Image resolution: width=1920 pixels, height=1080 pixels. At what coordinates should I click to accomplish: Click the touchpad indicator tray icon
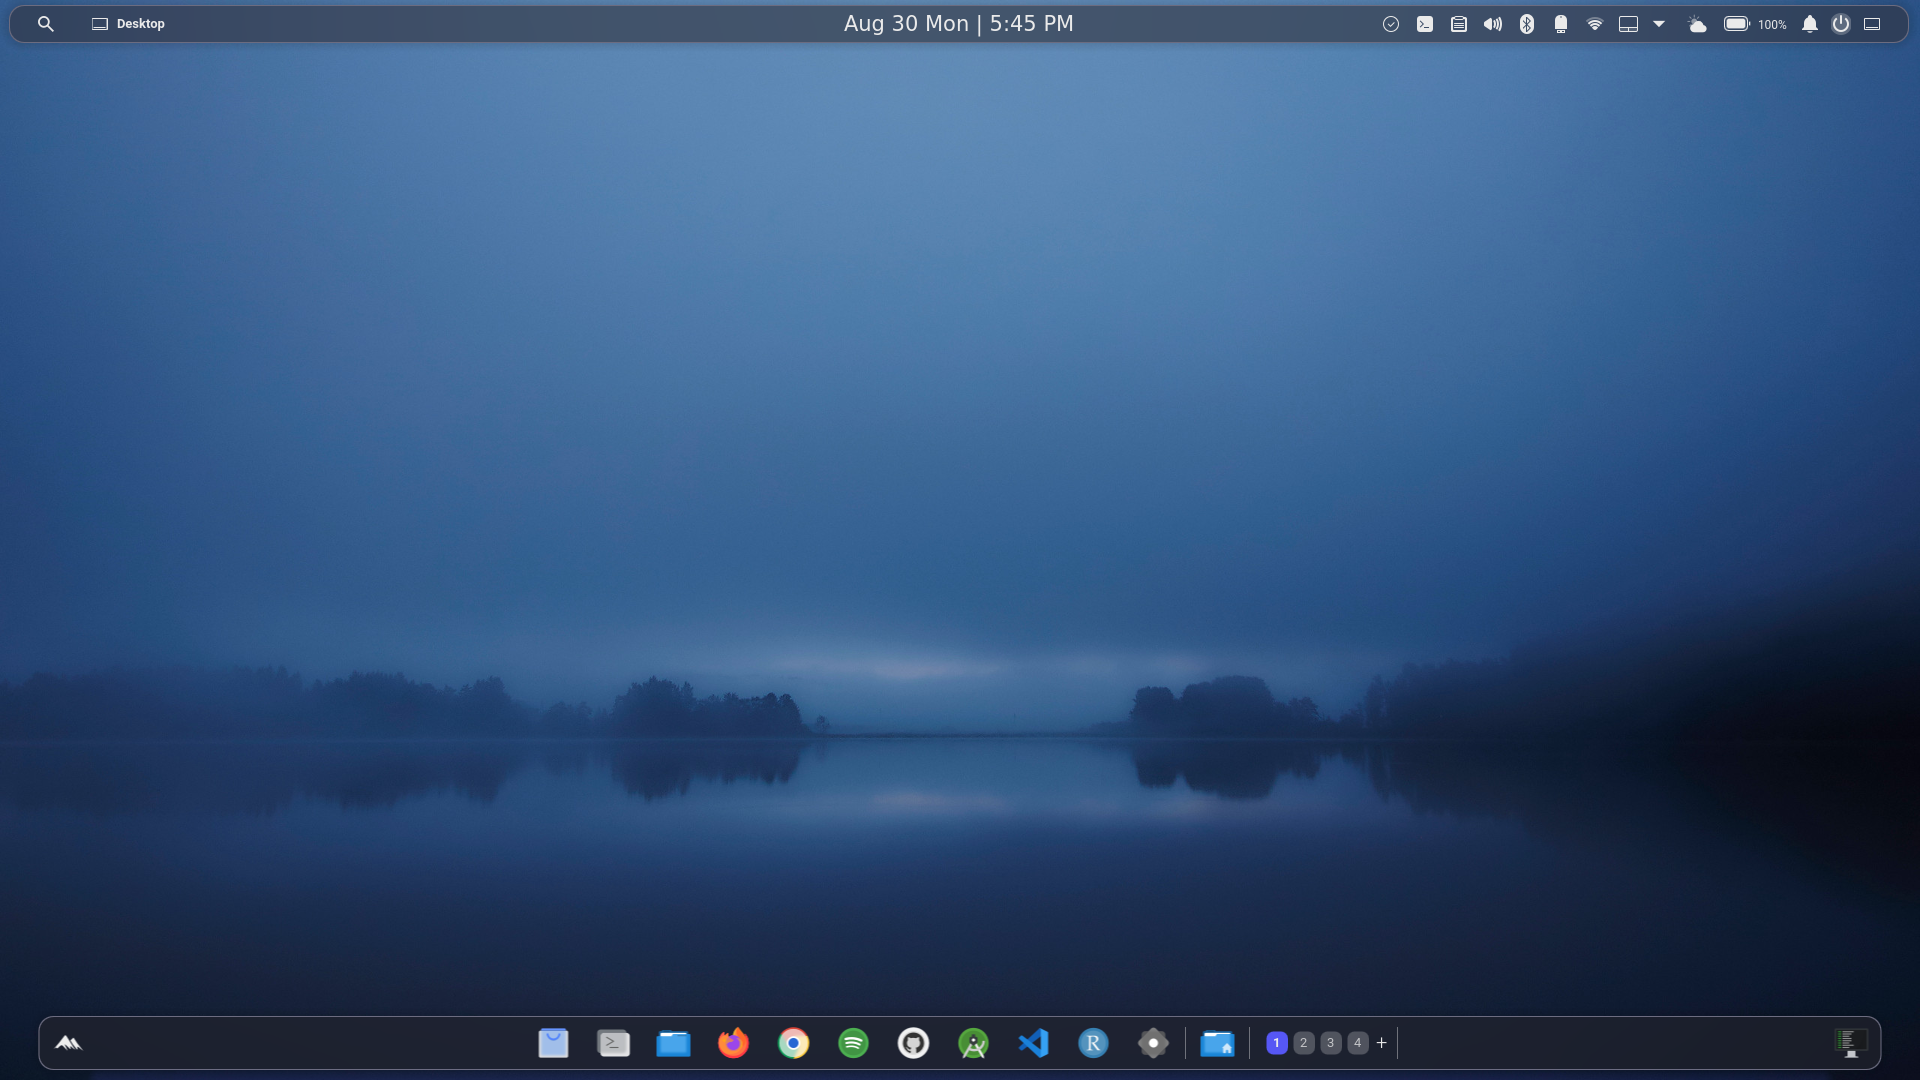click(1629, 24)
